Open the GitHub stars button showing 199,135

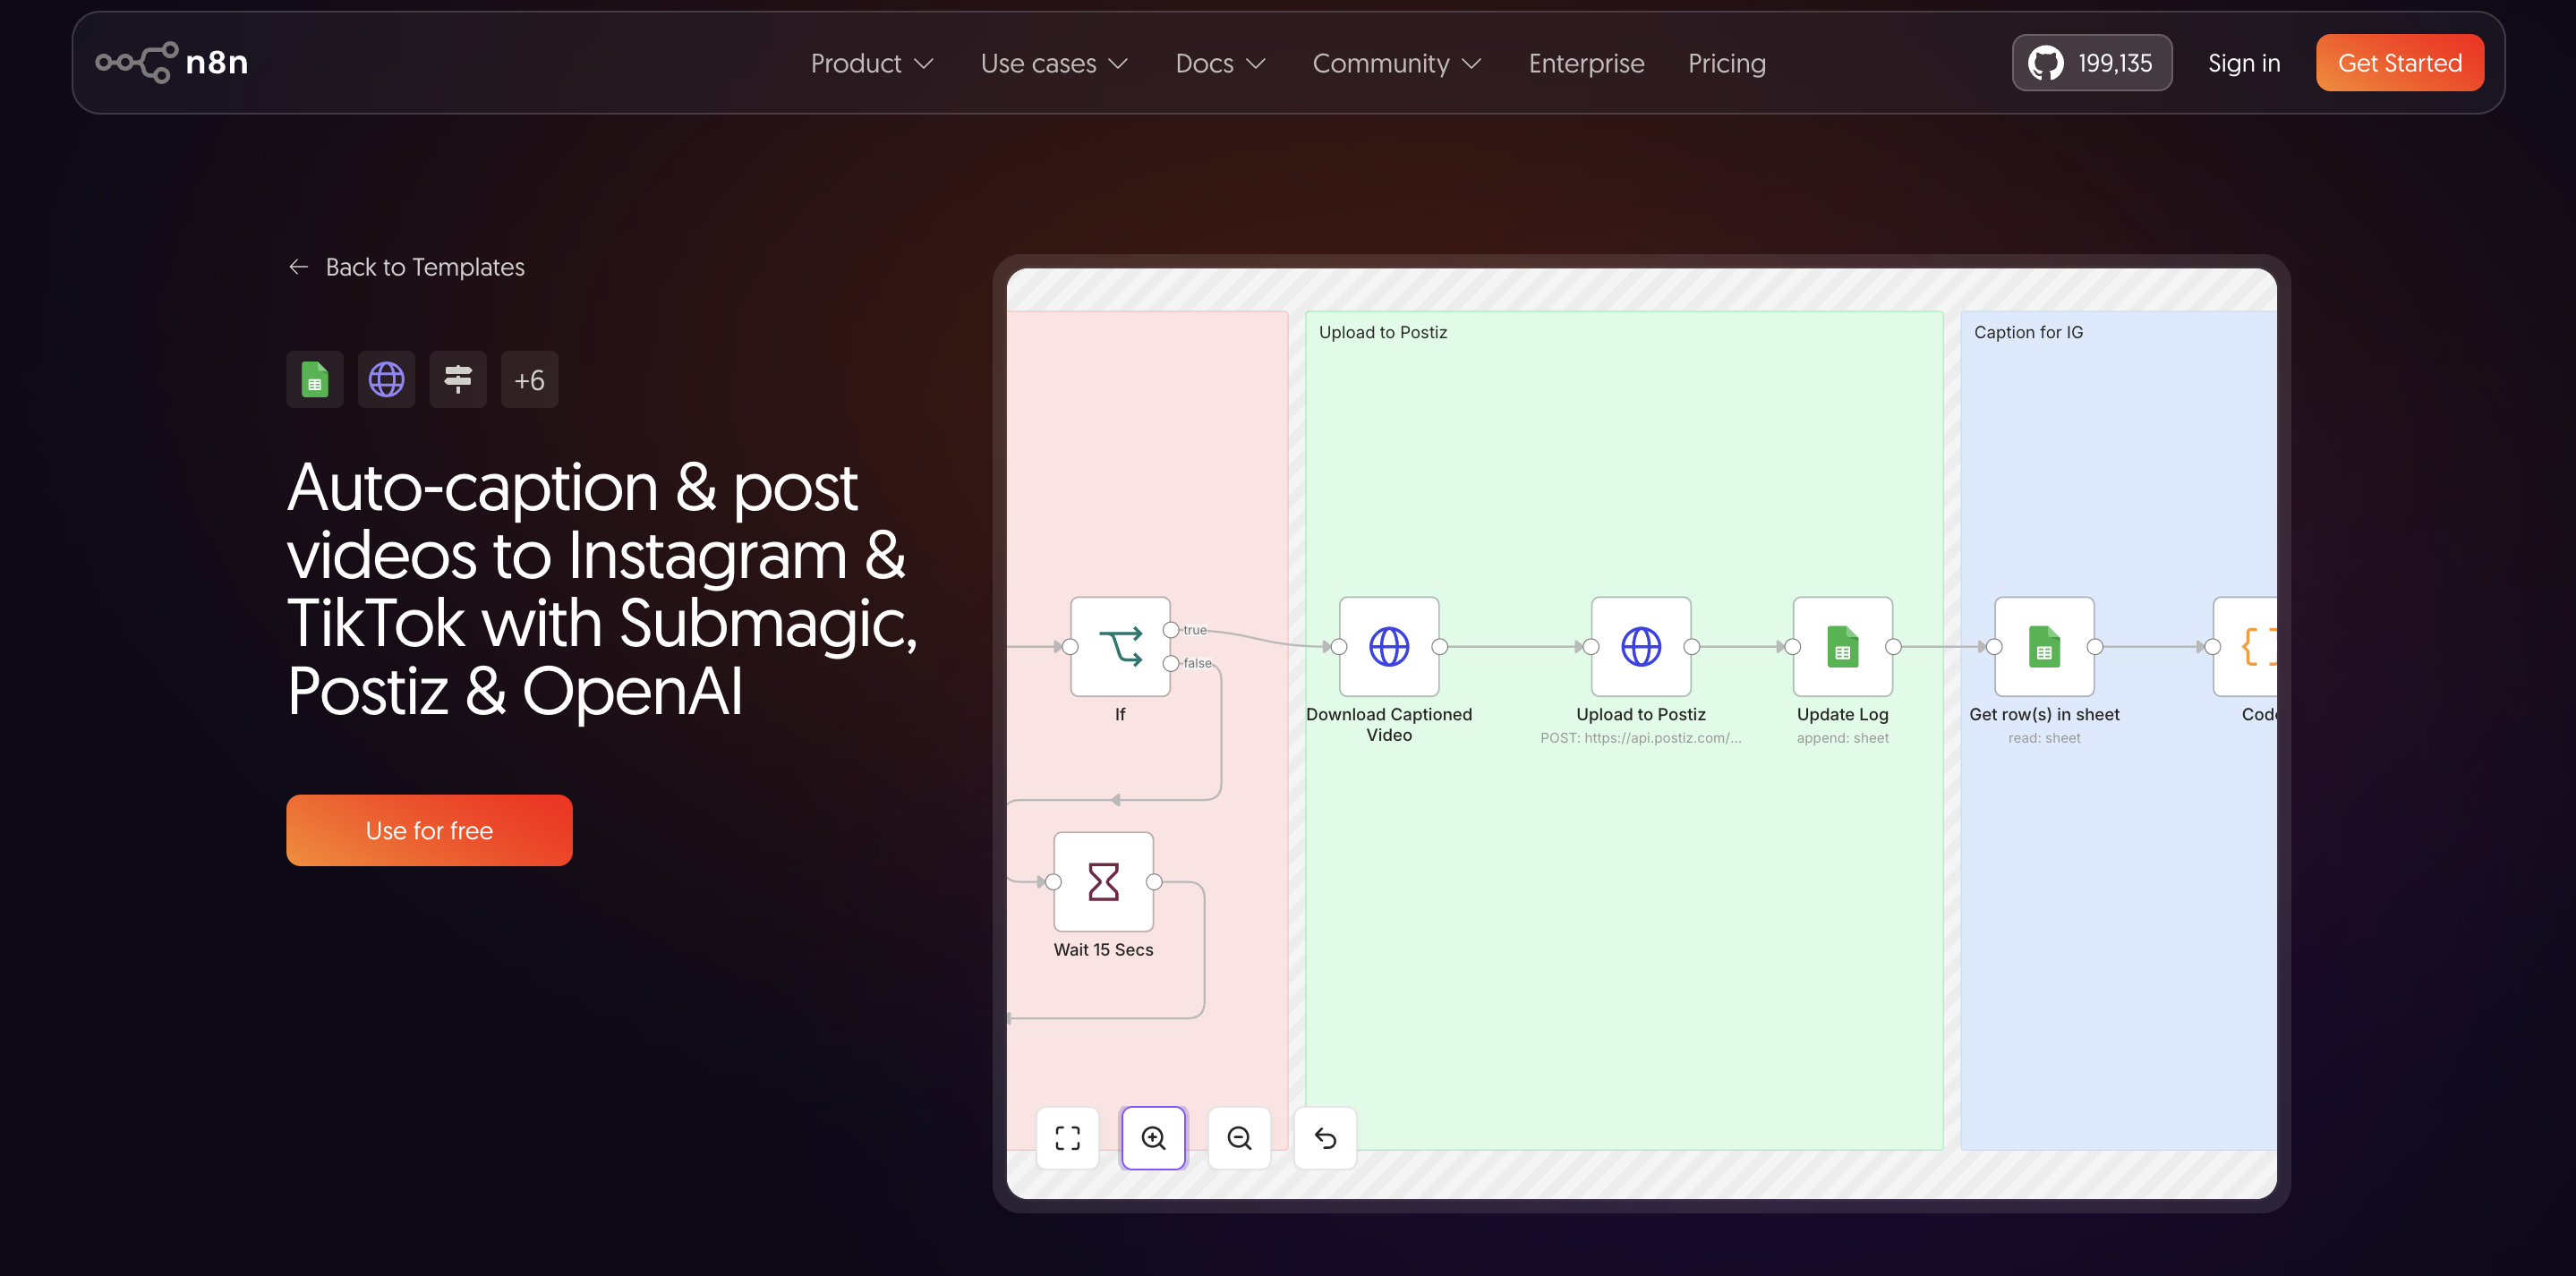click(2091, 63)
